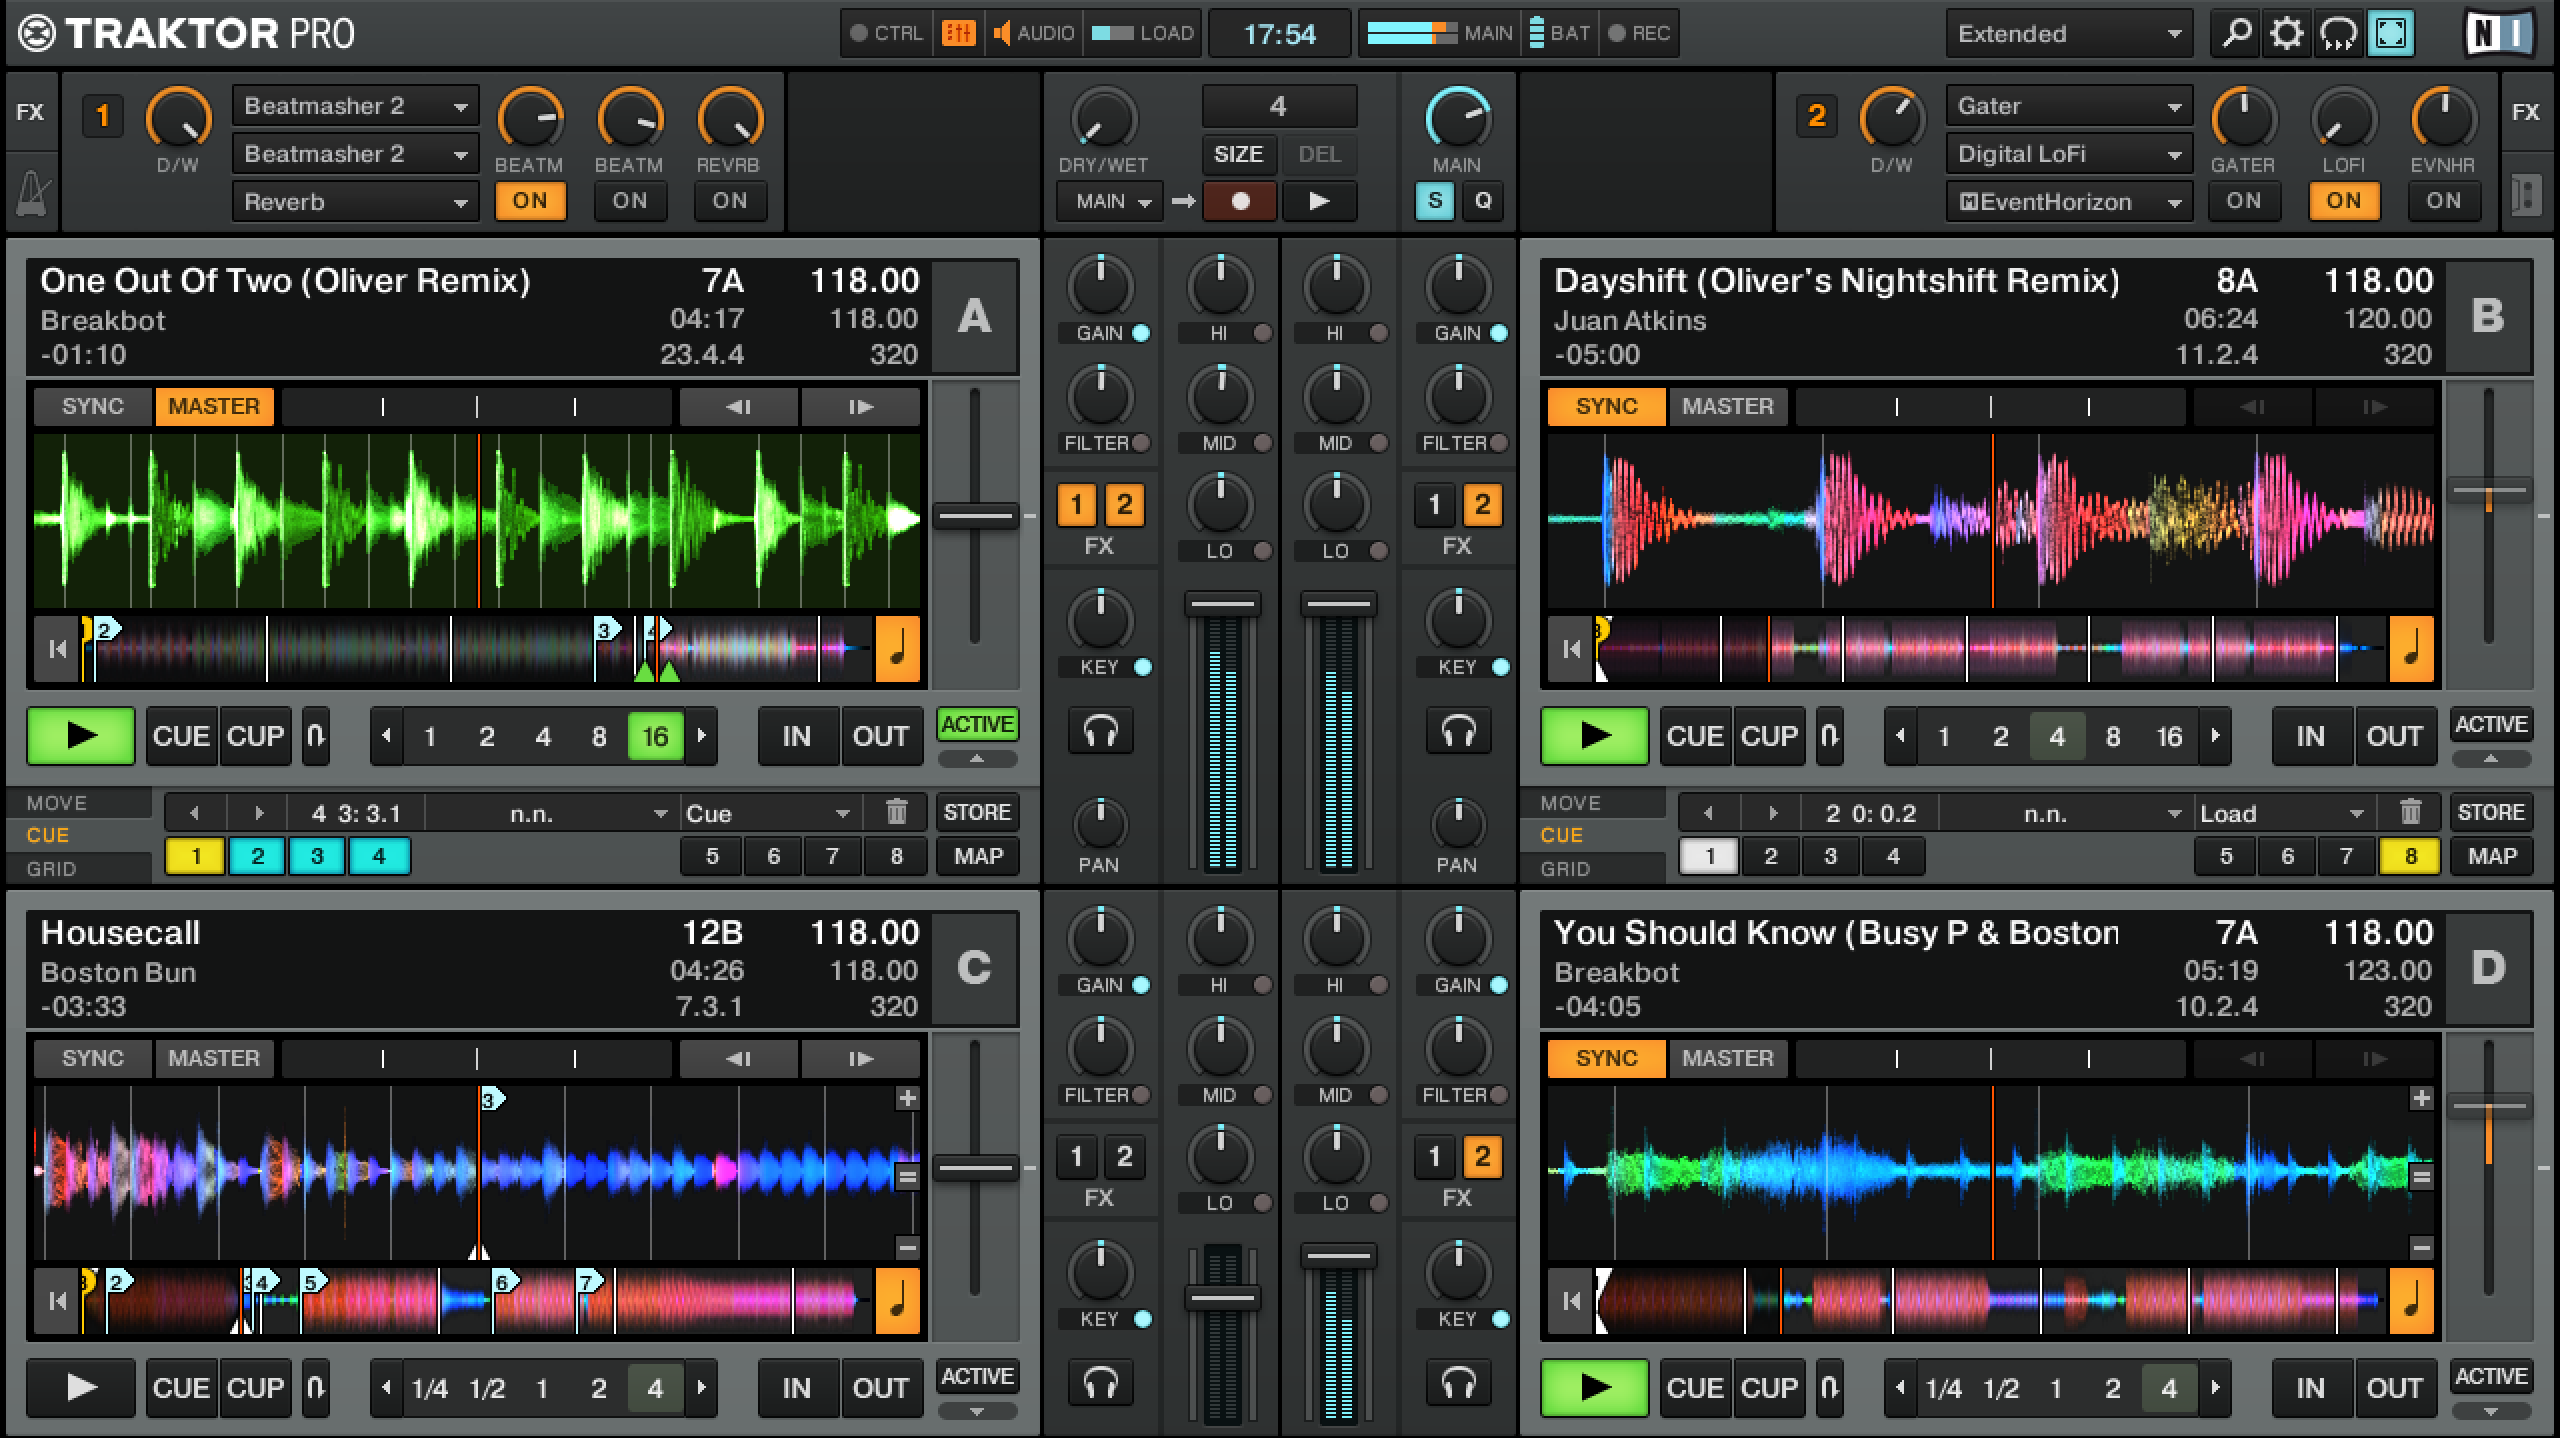2560x1438 pixels.
Task: Toggle headphone cue for Deck A
Action: coord(1100,732)
